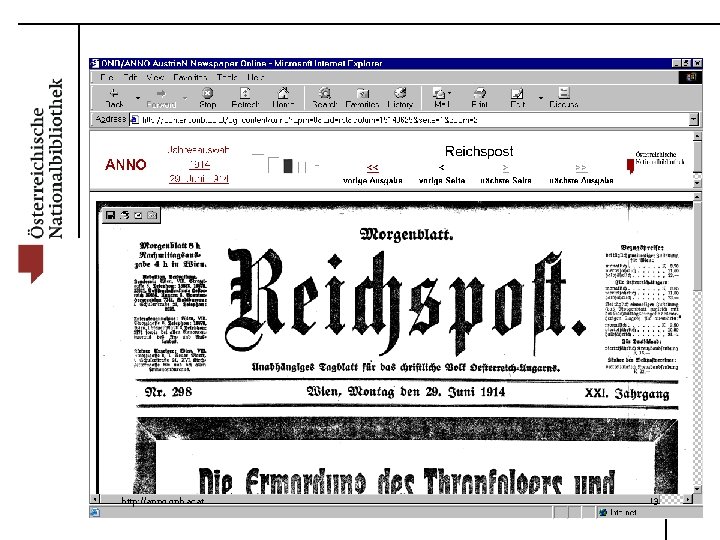The height and width of the screenshot is (540, 720).
Task: Expand the Edit button dropdown arrow
Action: [x=540, y=98]
